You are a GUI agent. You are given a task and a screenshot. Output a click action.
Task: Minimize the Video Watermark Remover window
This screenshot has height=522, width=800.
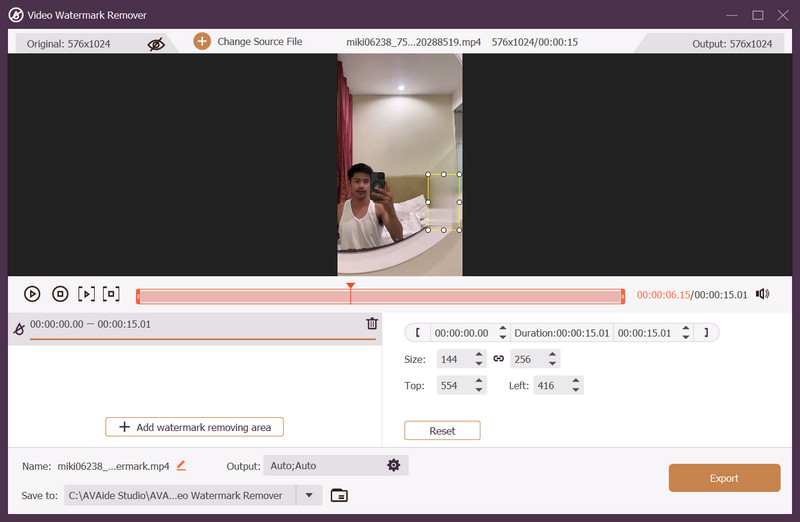732,15
